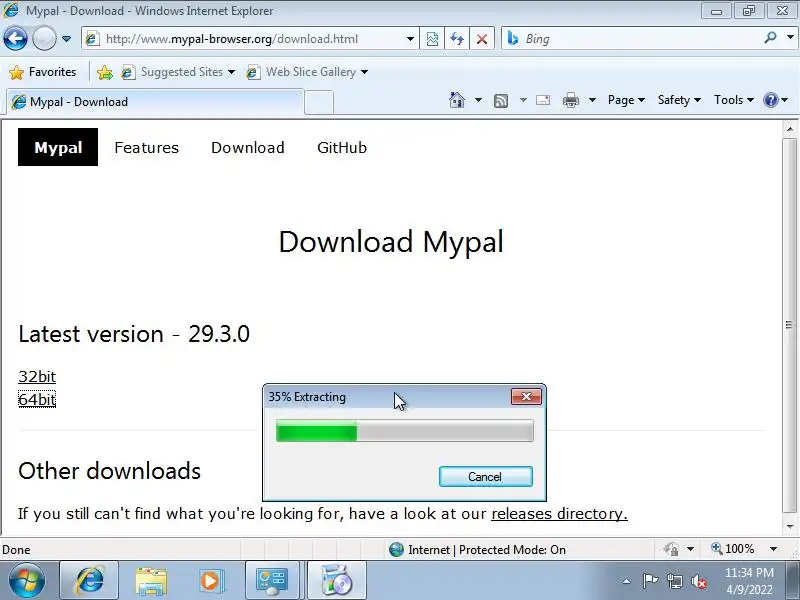Expand the Feeds dropdown arrow
Image resolution: width=800 pixels, height=600 pixels.
coord(523,100)
